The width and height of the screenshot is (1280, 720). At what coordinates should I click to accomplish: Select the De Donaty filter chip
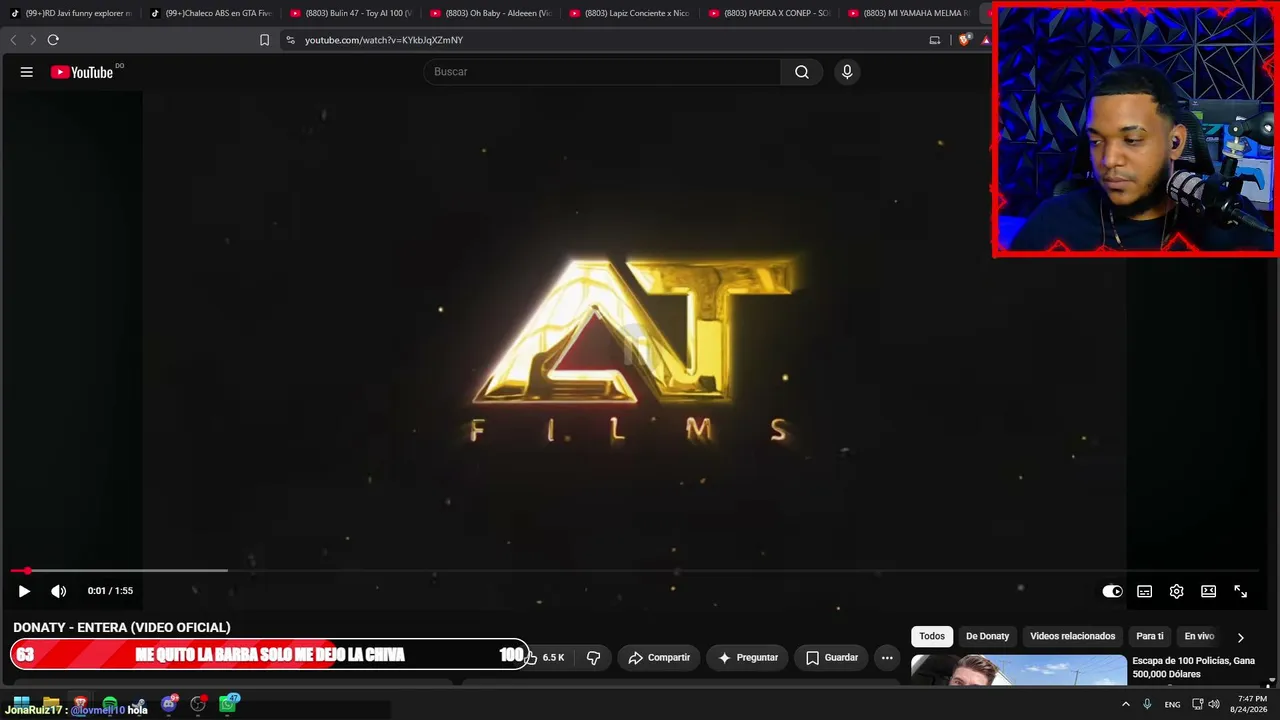(x=987, y=636)
